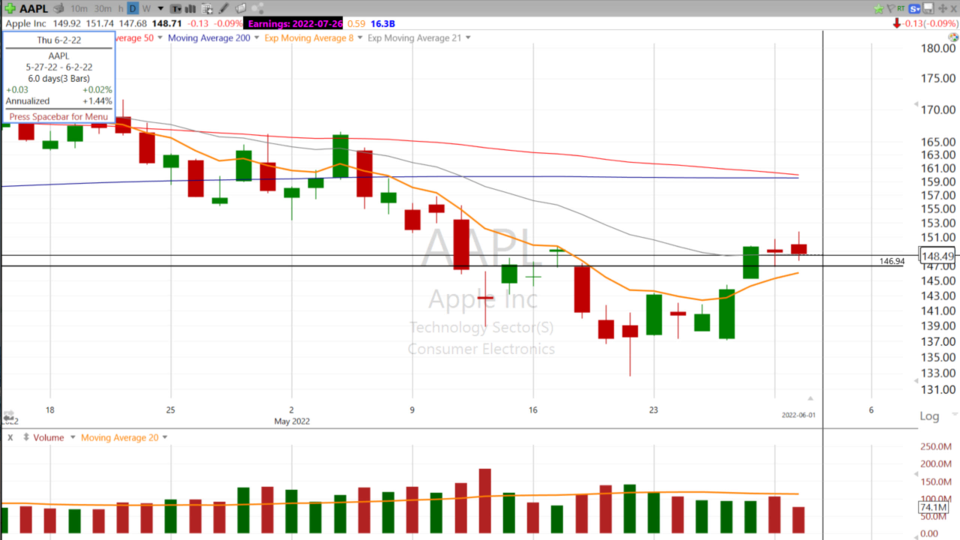Screen dimensions: 960x540
Task: Click the blue S symbol-link icon
Action: (914, 8)
